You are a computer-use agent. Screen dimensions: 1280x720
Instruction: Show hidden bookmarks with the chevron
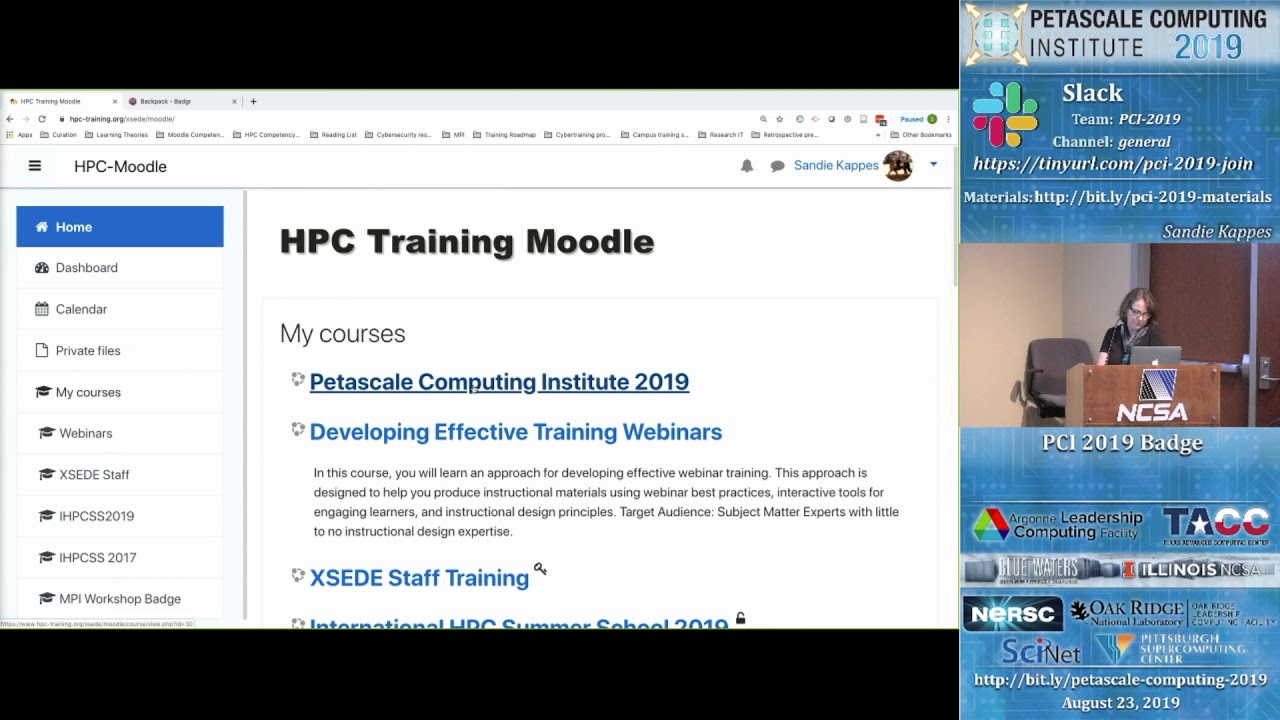(878, 135)
